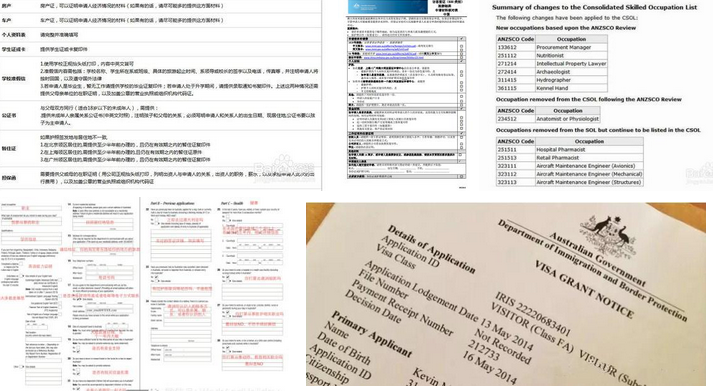Image resolution: width=713 pixels, height=391 pixels.
Task: Click the first blue hyperlink in the checklist
Action: pos(390,46)
